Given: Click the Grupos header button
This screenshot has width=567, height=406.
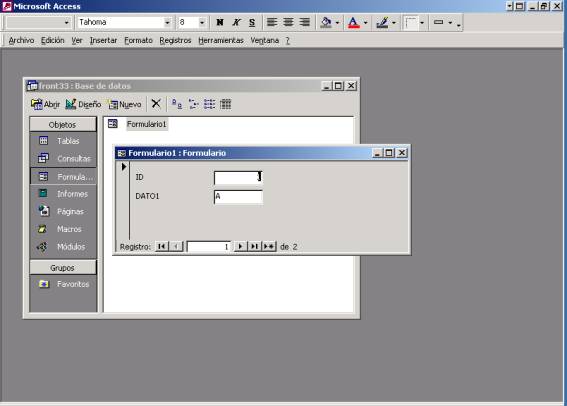Looking at the screenshot, I should point(63,268).
